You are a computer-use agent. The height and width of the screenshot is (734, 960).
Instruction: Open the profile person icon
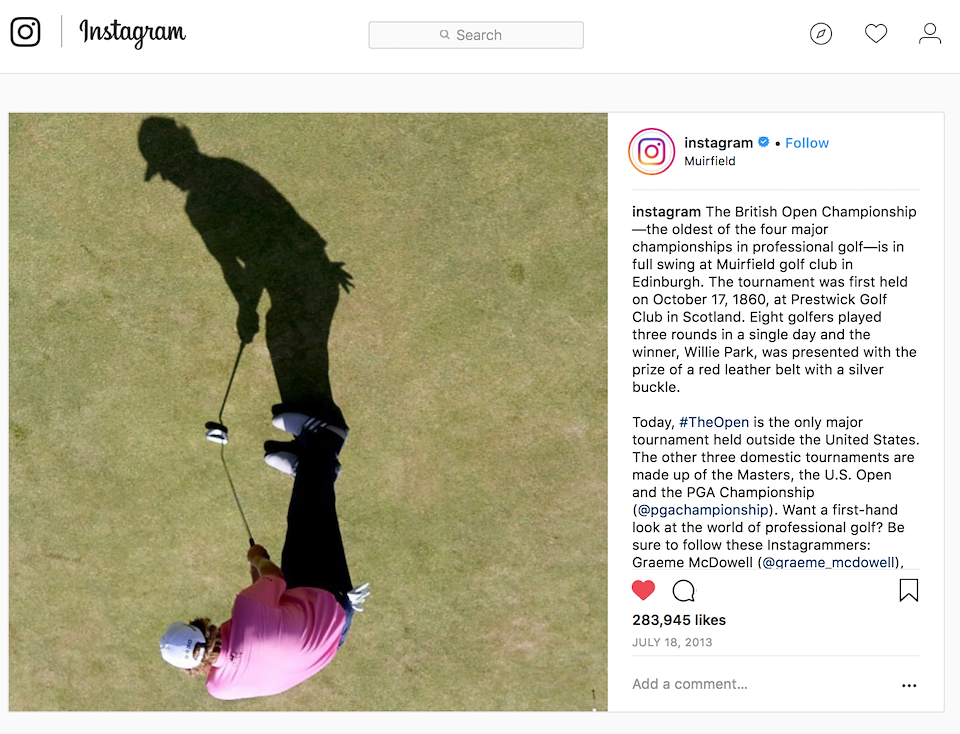point(929,34)
